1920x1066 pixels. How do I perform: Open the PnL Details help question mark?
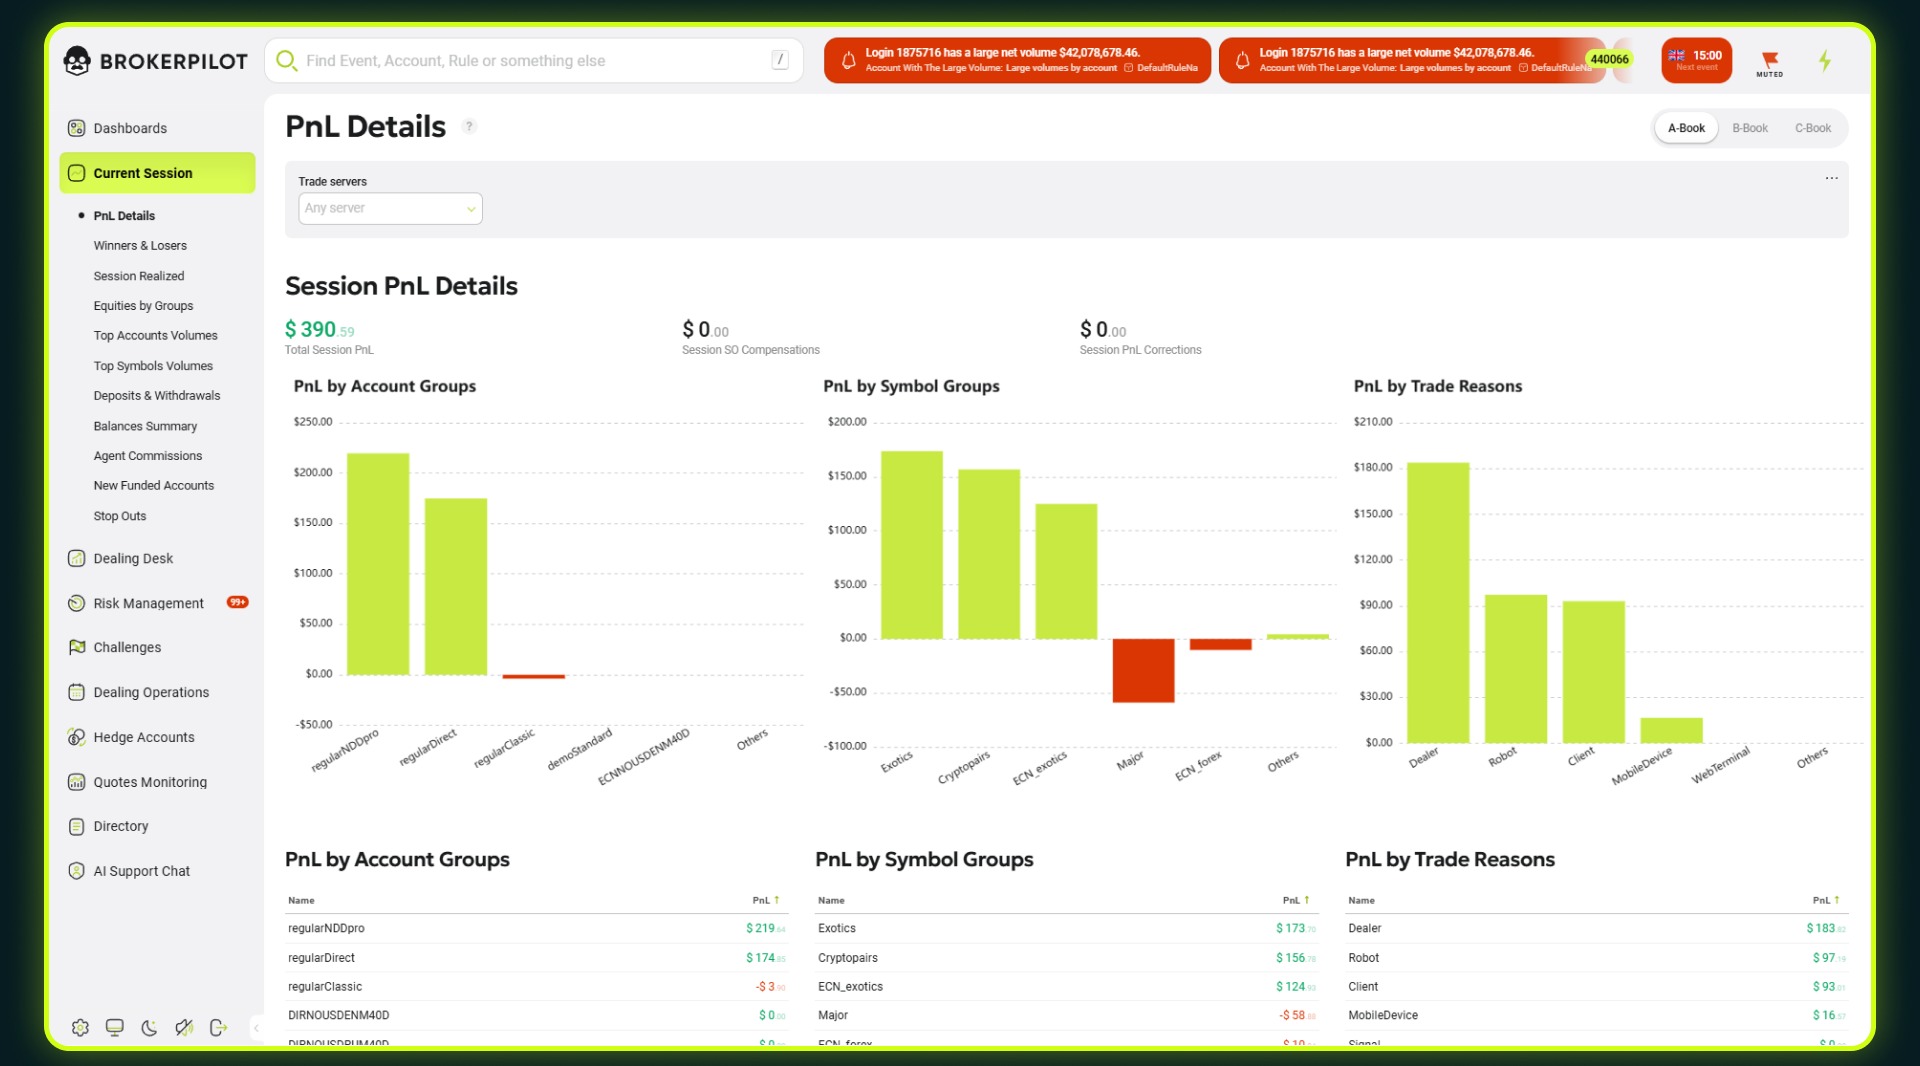pyautogui.click(x=469, y=126)
